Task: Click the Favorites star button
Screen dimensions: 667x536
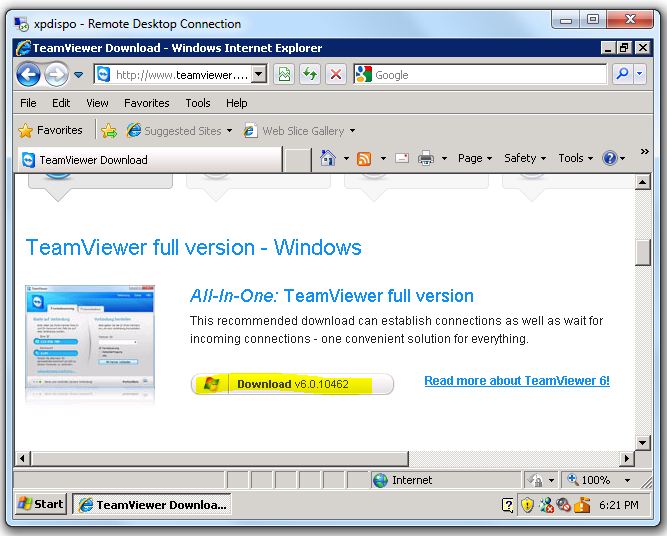Action: tap(51, 130)
